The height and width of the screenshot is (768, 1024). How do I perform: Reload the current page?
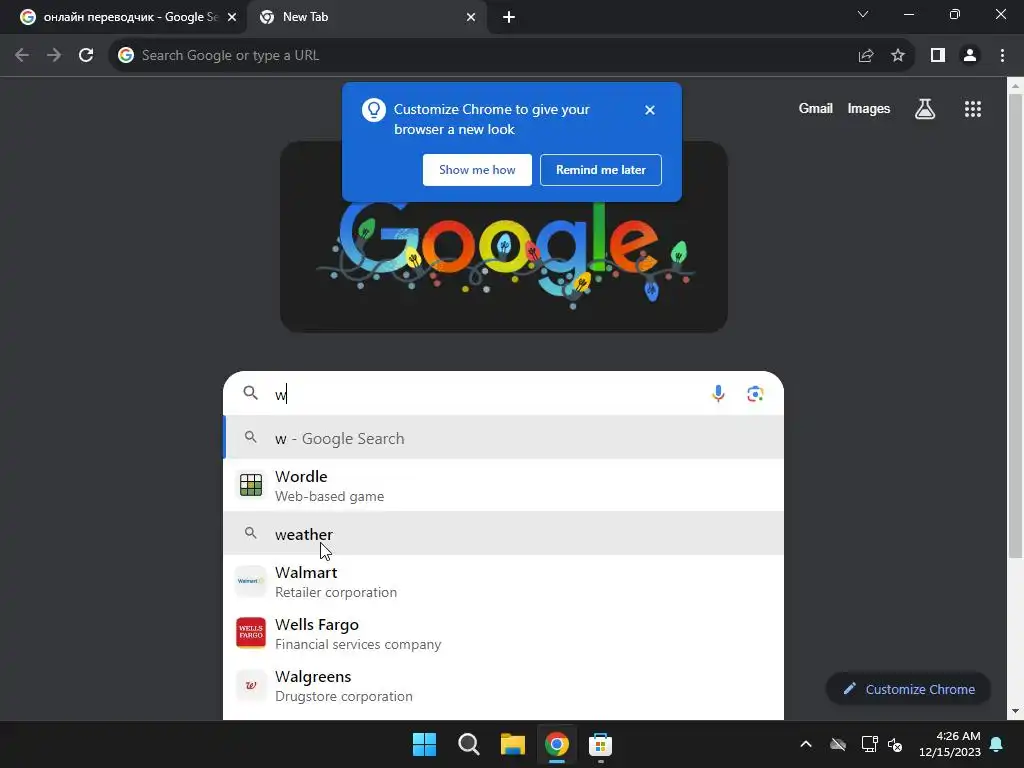(86, 56)
